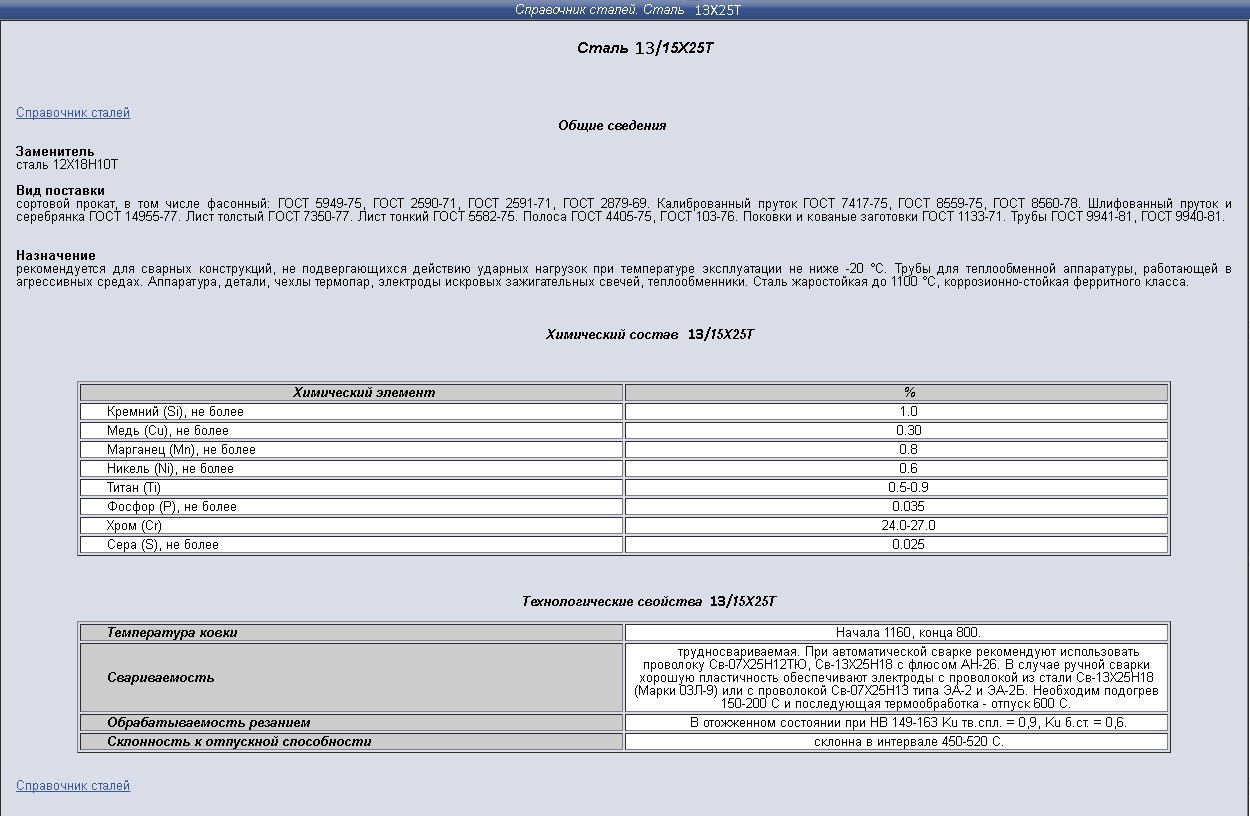Select the Заменитель label

(55, 152)
